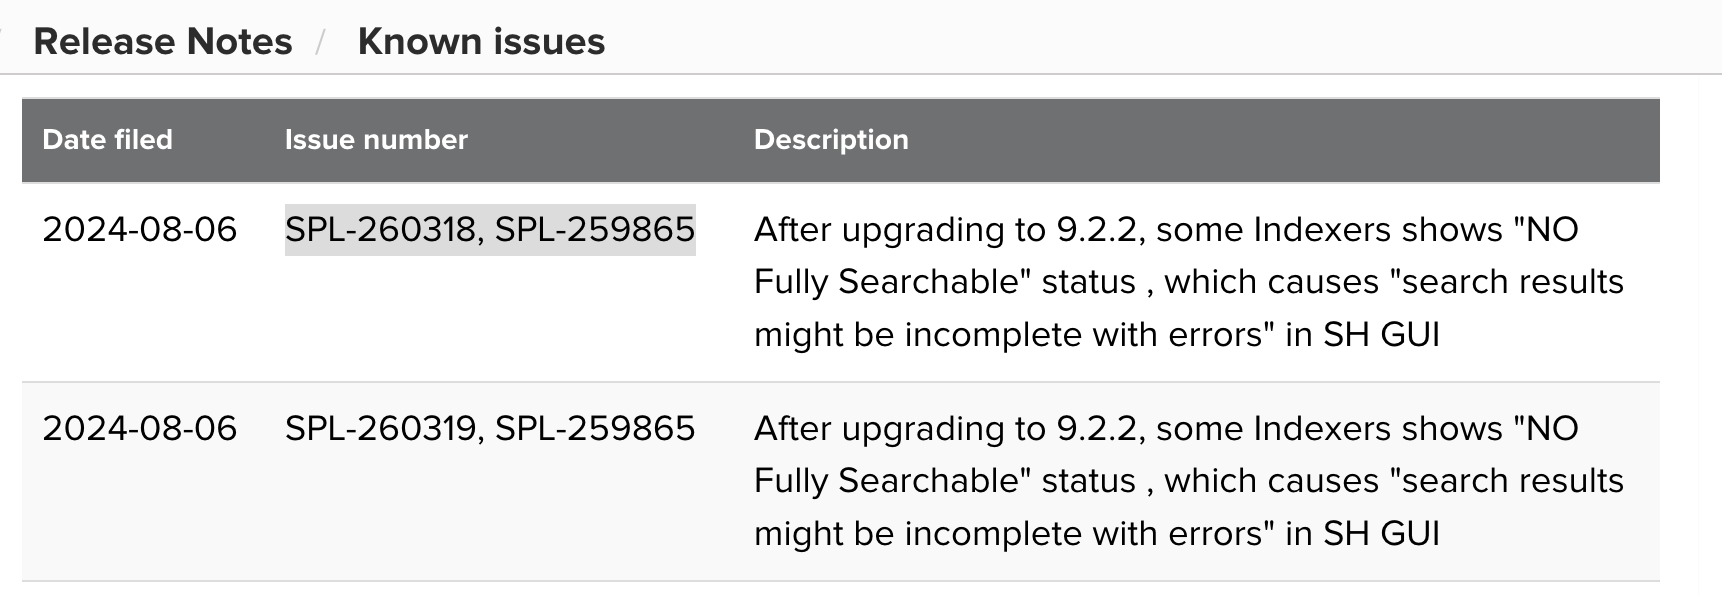The width and height of the screenshot is (1722, 596).
Task: Select the second row's 2024-08-06 date
Action: coord(139,429)
